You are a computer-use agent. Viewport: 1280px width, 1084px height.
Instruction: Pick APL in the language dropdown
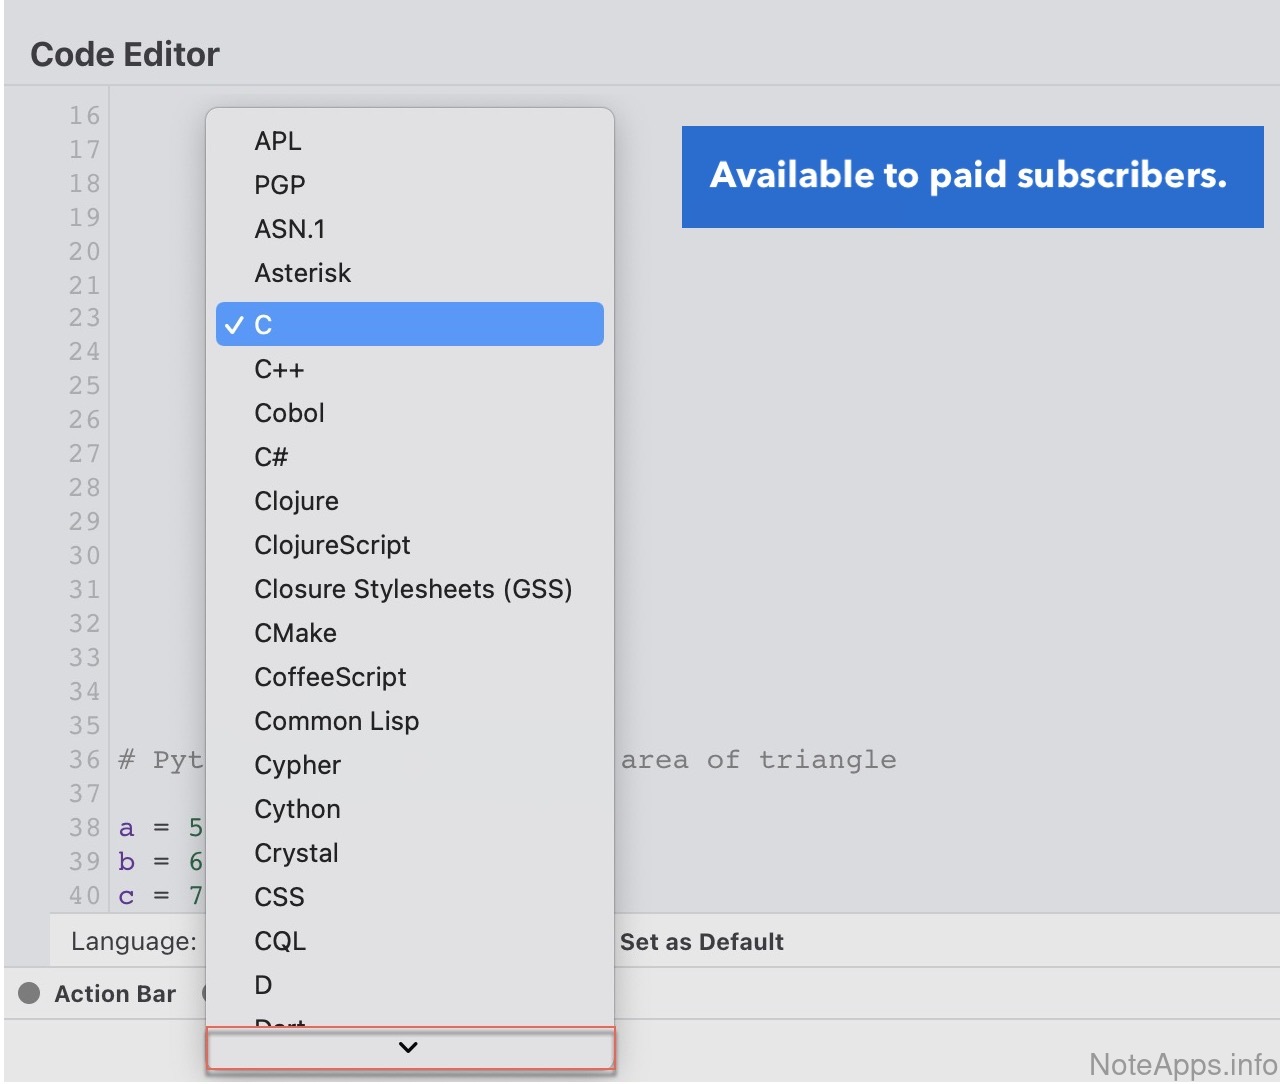pyautogui.click(x=278, y=141)
